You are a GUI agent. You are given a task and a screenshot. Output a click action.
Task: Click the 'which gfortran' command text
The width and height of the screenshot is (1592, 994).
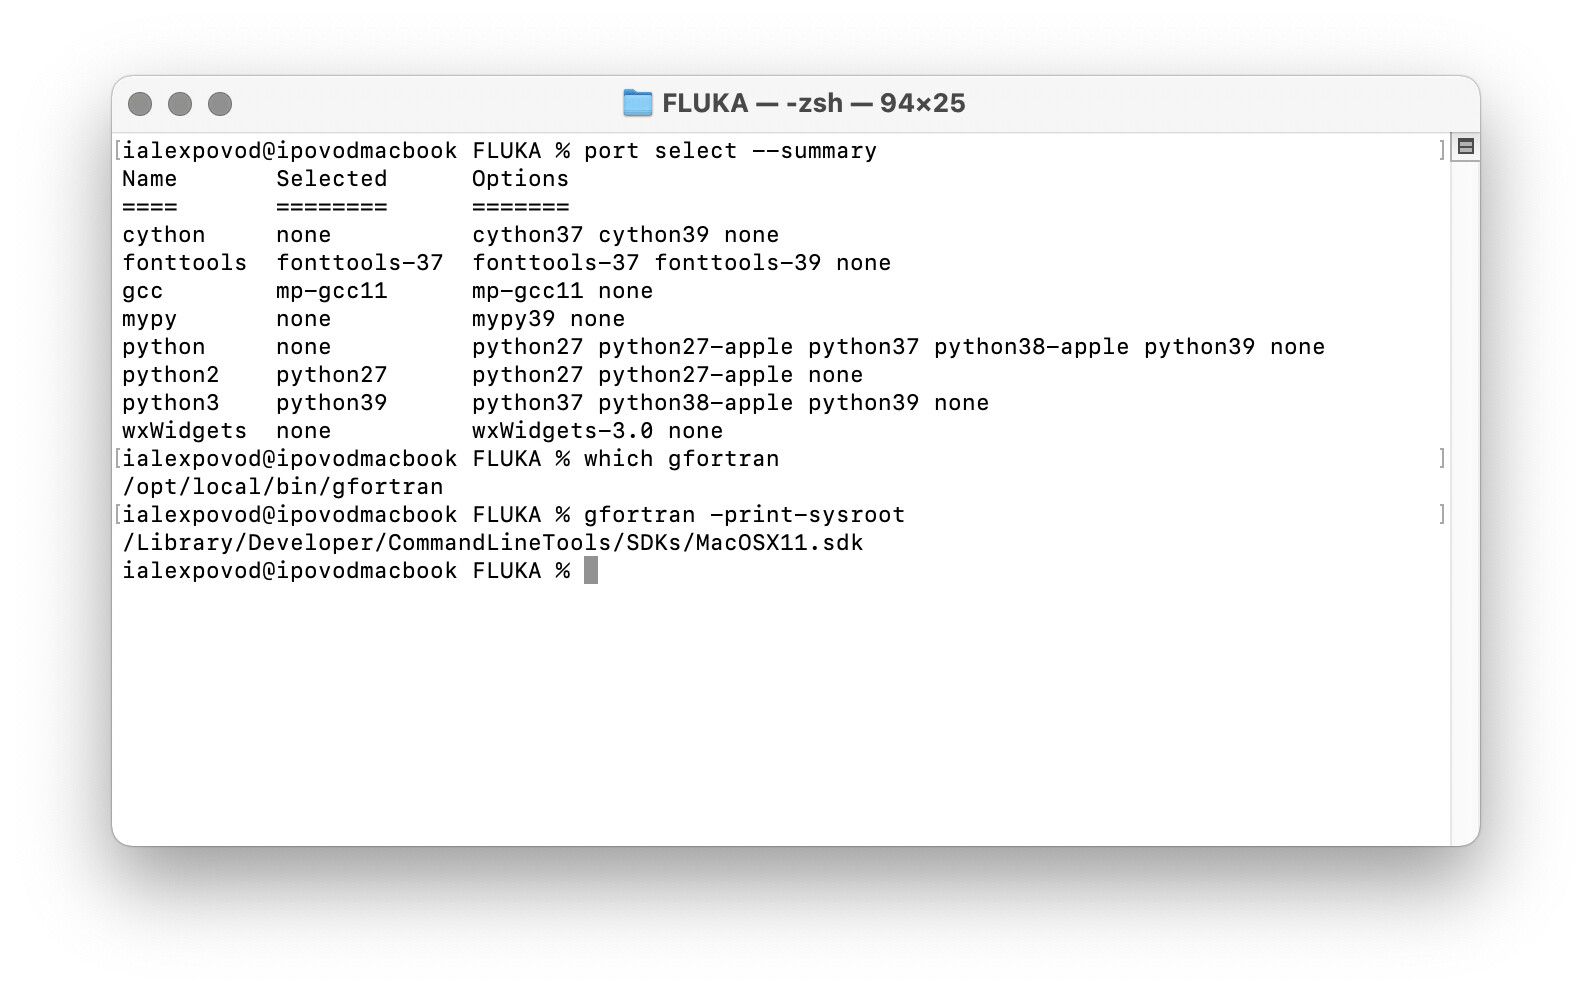click(x=681, y=459)
